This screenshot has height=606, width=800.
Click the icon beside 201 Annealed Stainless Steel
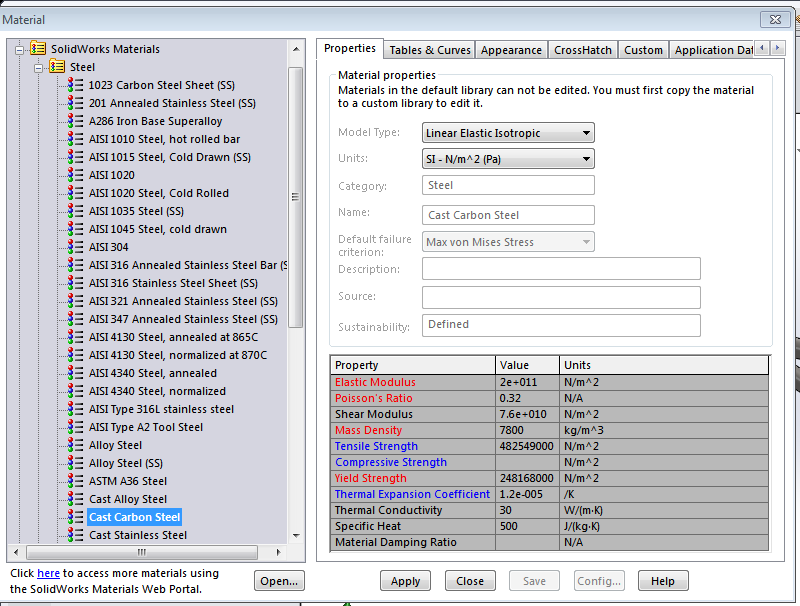click(76, 103)
